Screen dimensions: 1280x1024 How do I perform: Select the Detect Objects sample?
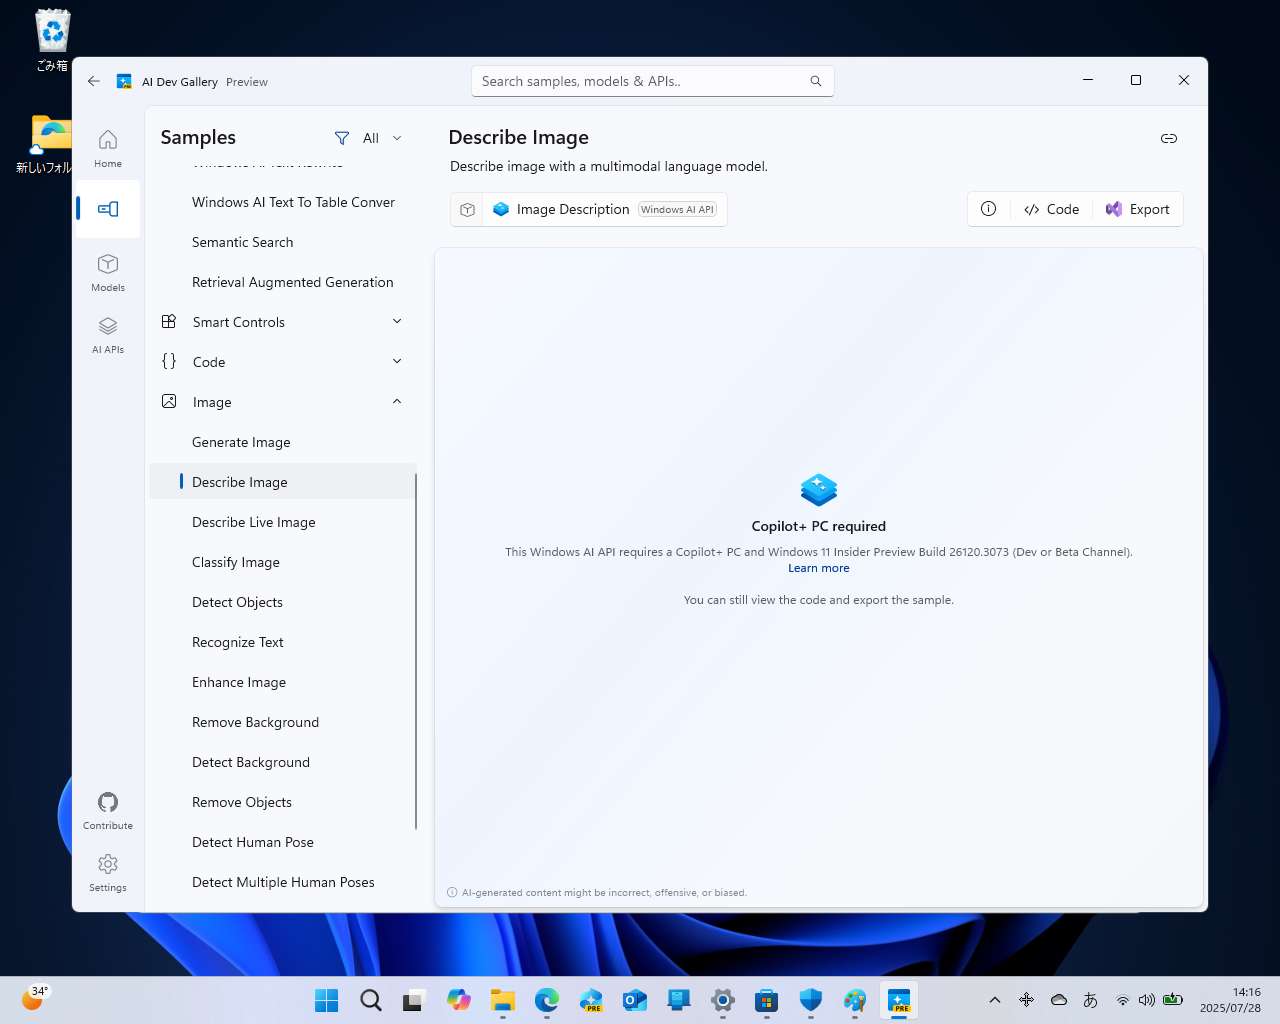click(237, 602)
